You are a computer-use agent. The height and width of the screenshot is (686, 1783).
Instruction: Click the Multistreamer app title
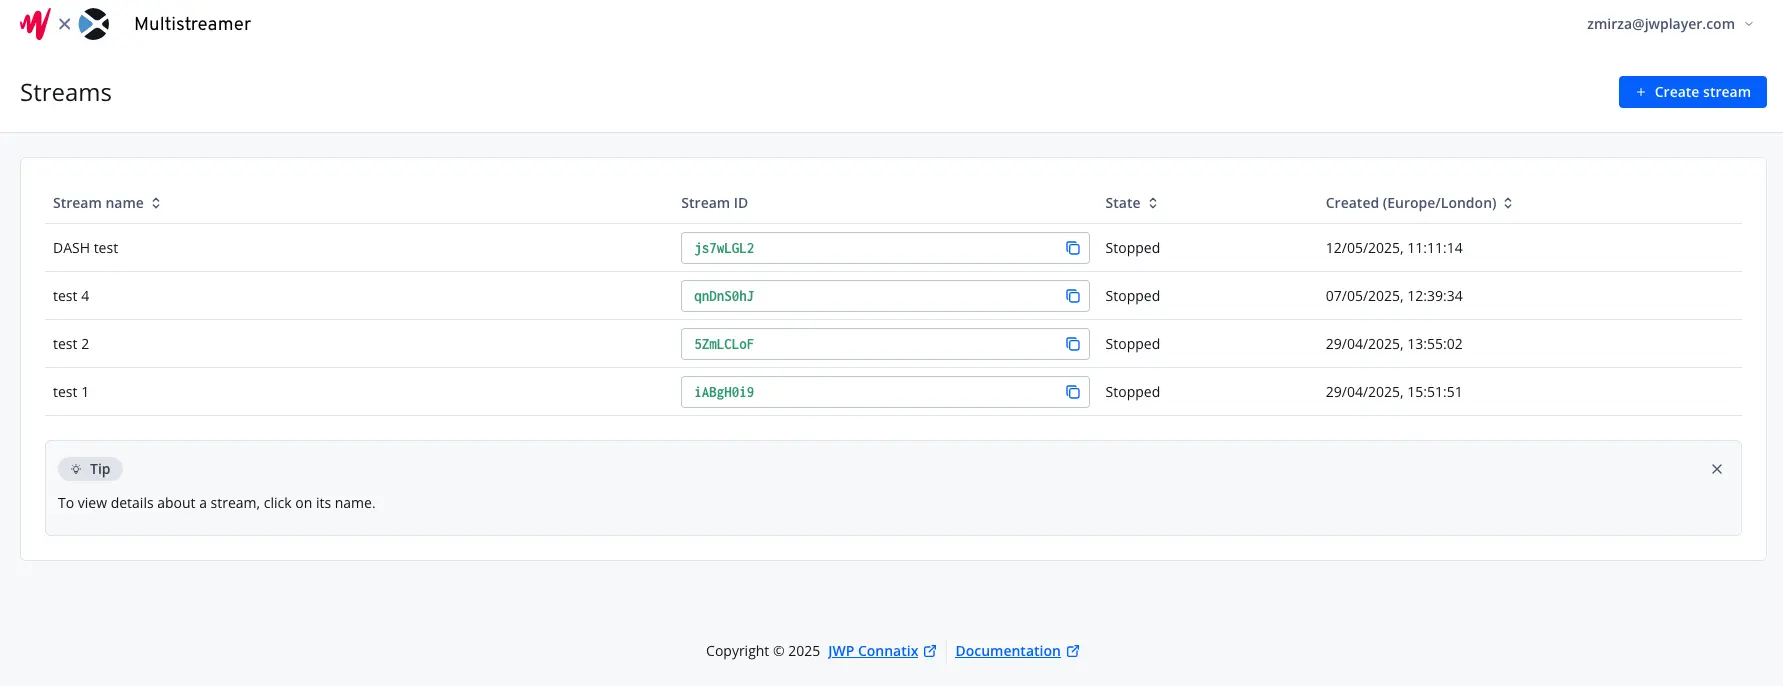coord(193,24)
